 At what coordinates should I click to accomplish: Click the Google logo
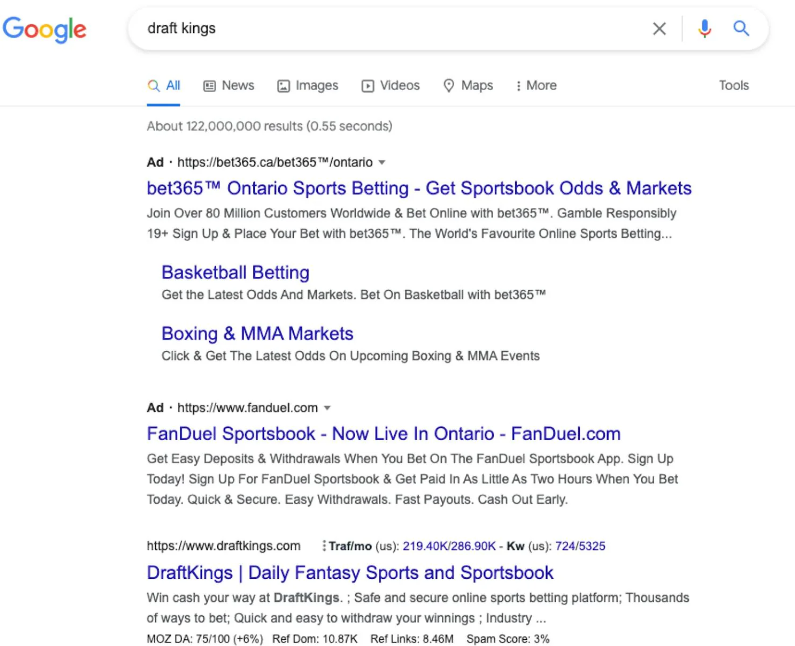point(44,29)
